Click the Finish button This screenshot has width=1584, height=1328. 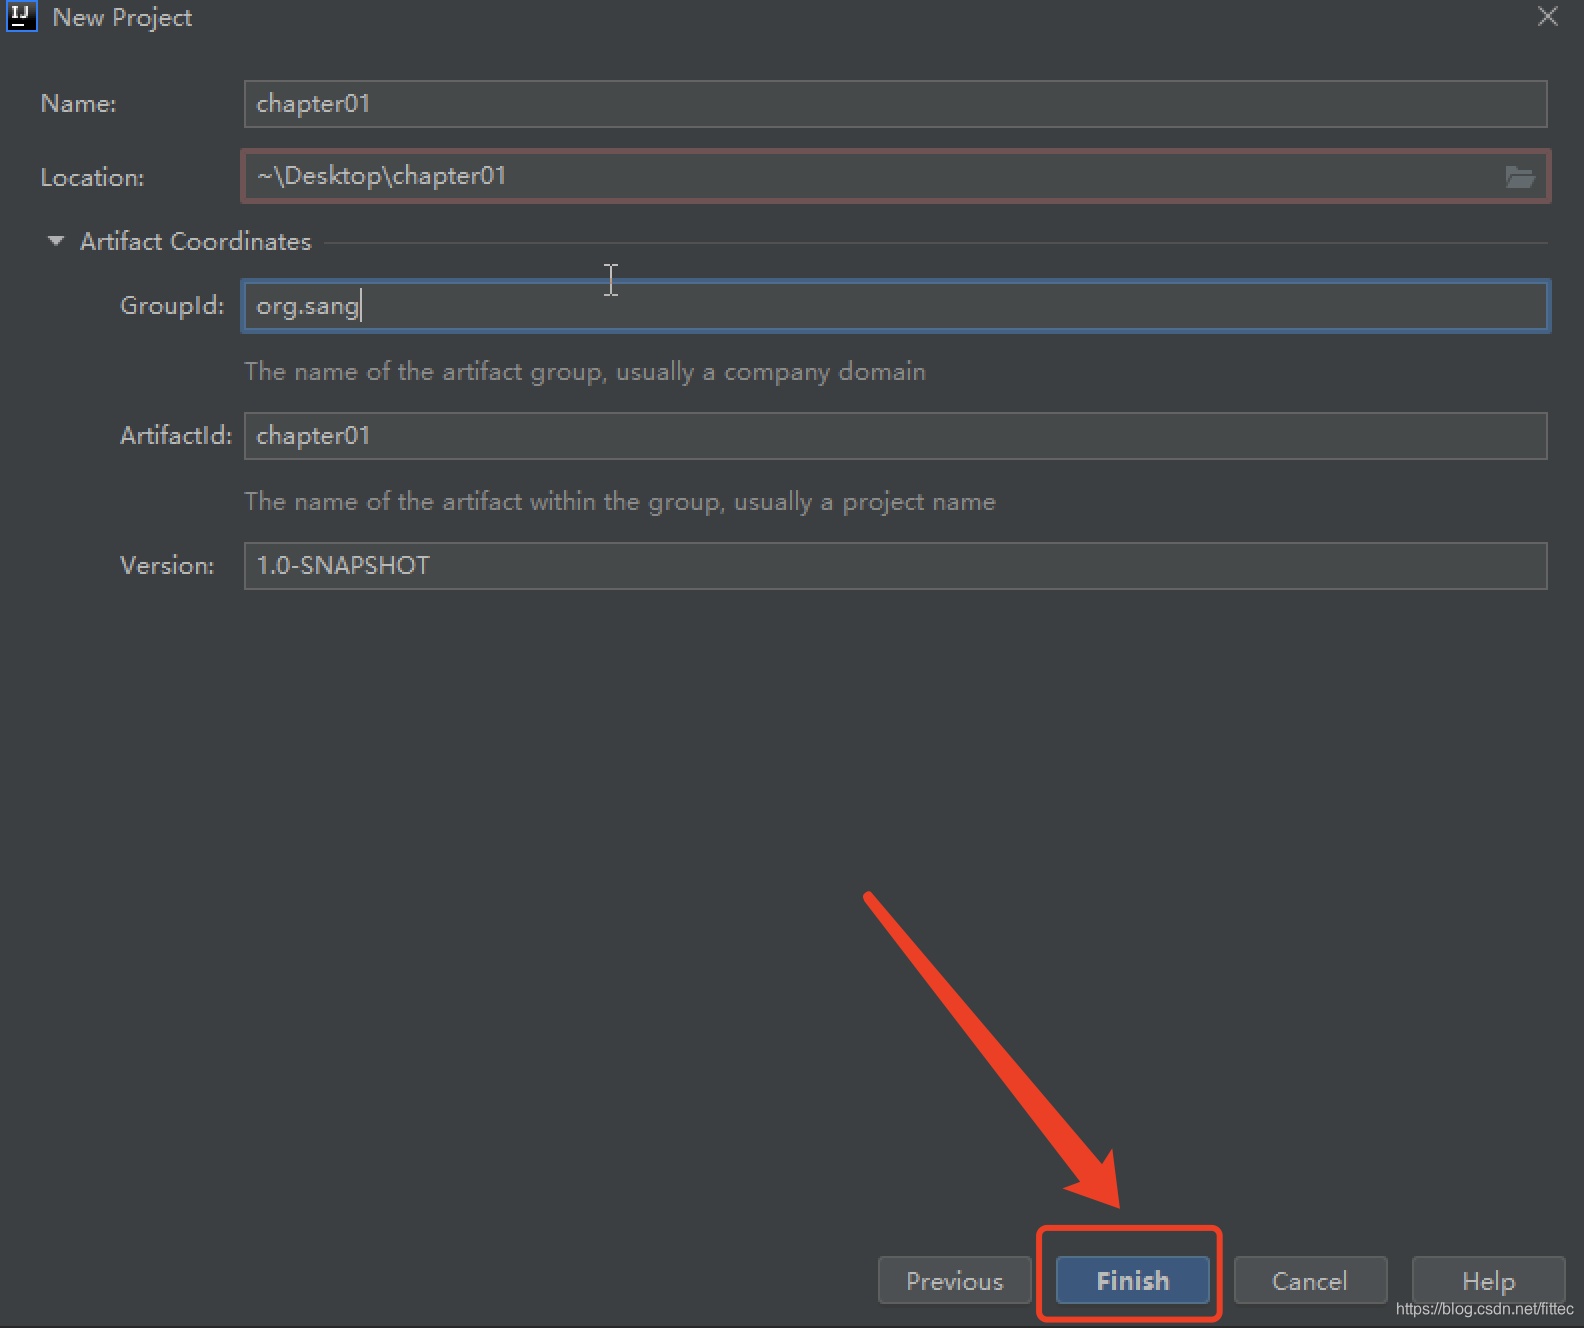(x=1132, y=1281)
